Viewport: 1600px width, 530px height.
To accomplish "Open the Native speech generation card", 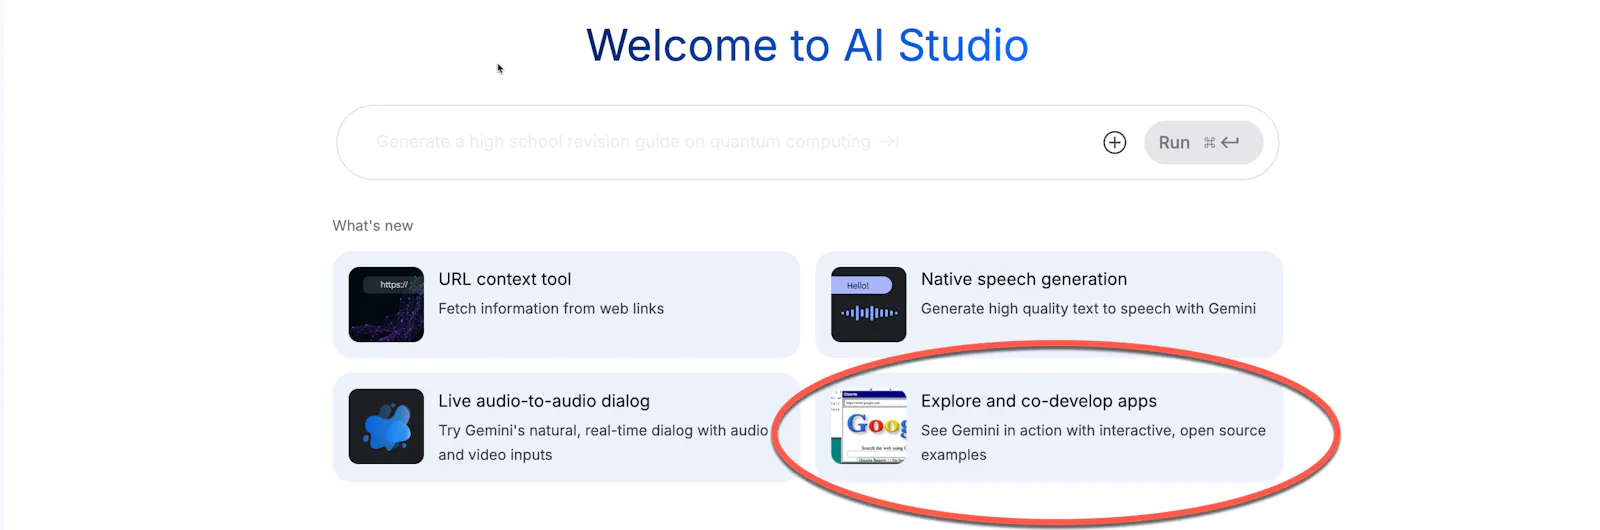I will tap(1049, 304).
